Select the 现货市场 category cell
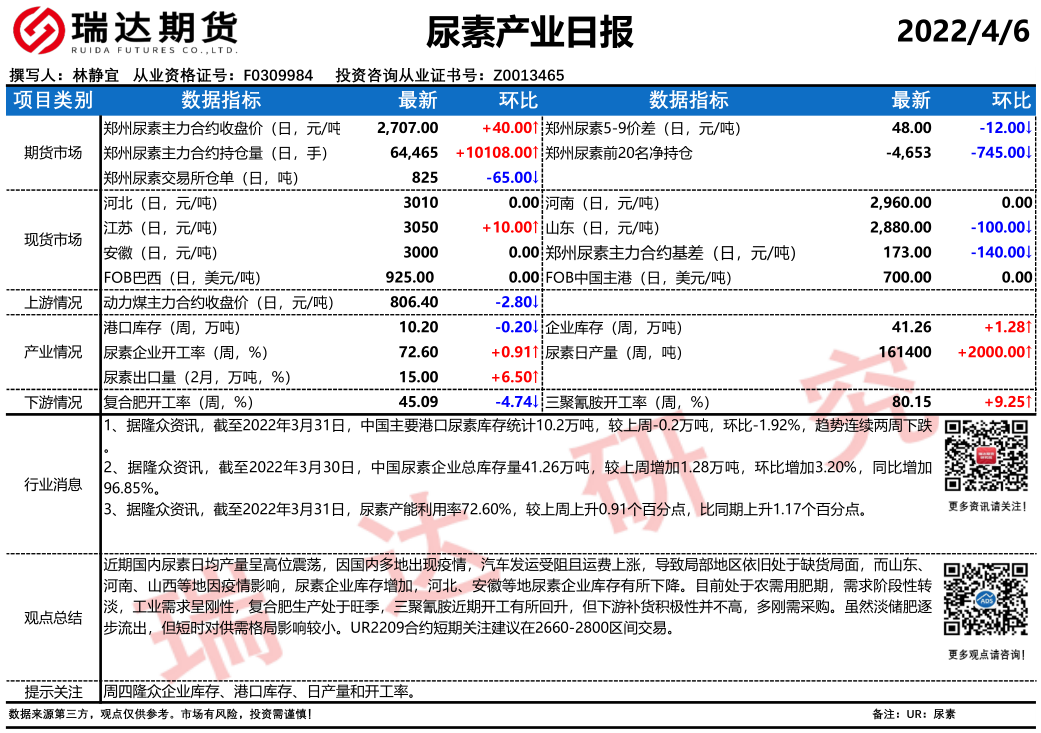This screenshot has height=733, width=1041. [x=53, y=240]
